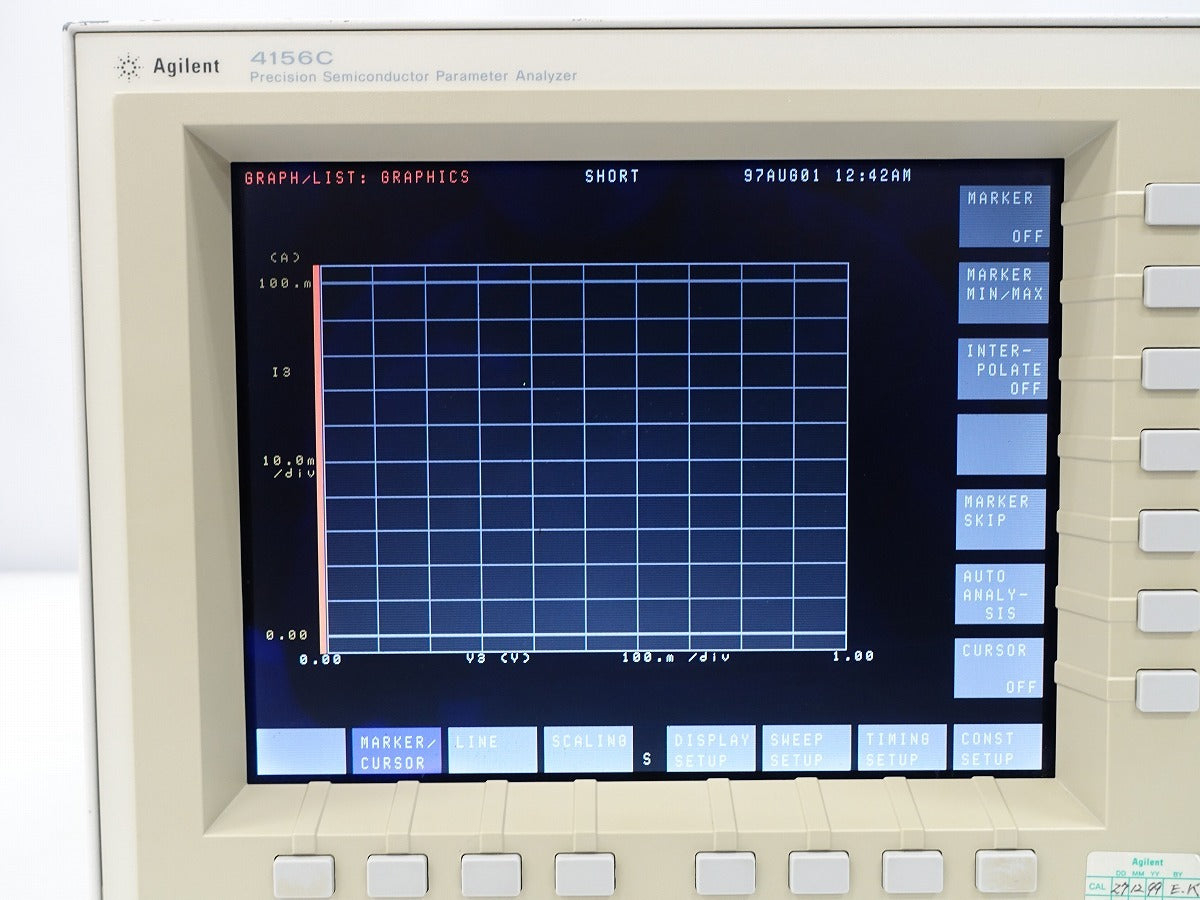This screenshot has height=900, width=1200.
Task: Push the physical key below SCALING
Action: tap(585, 874)
